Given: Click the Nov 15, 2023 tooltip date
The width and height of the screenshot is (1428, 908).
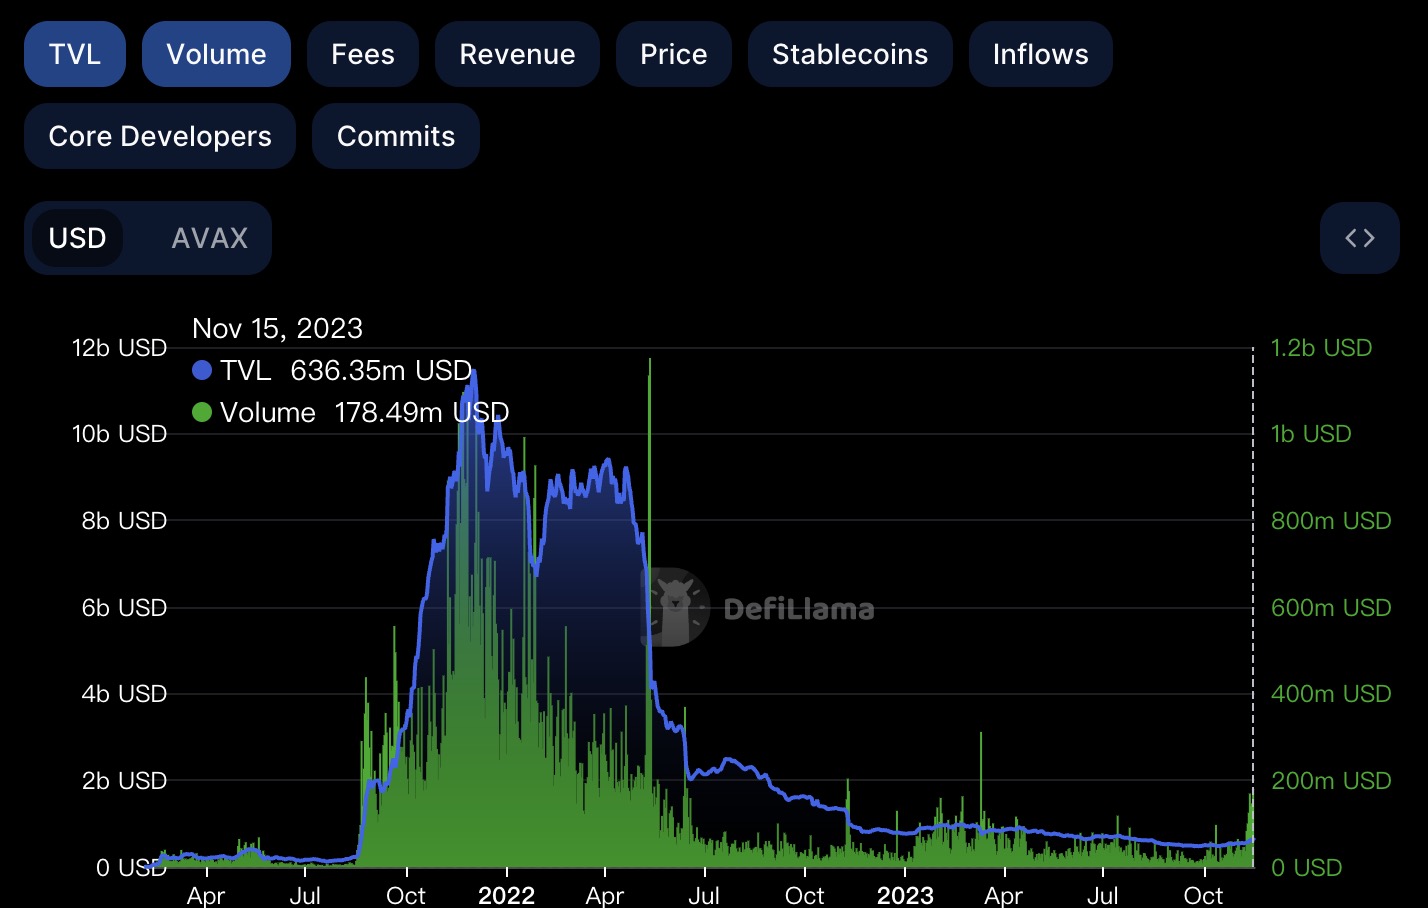Looking at the screenshot, I should 277,328.
